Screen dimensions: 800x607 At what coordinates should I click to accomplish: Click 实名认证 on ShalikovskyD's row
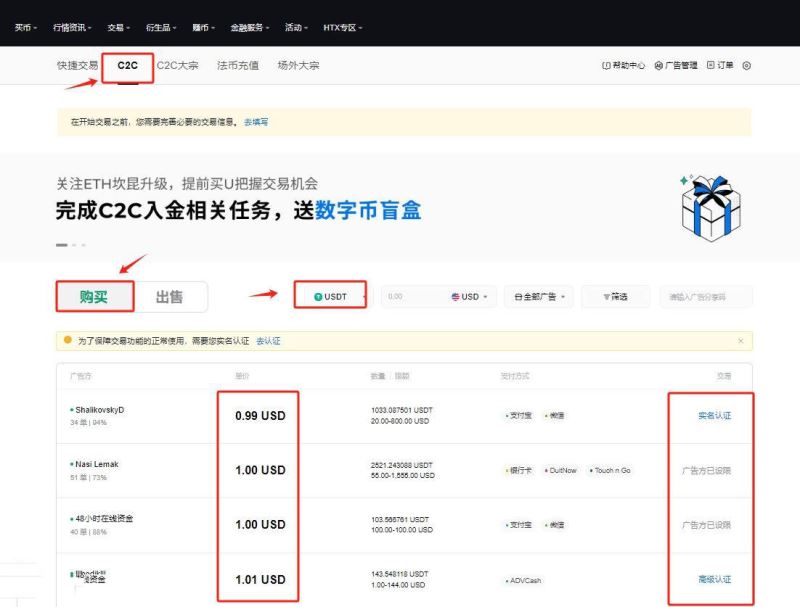click(714, 416)
